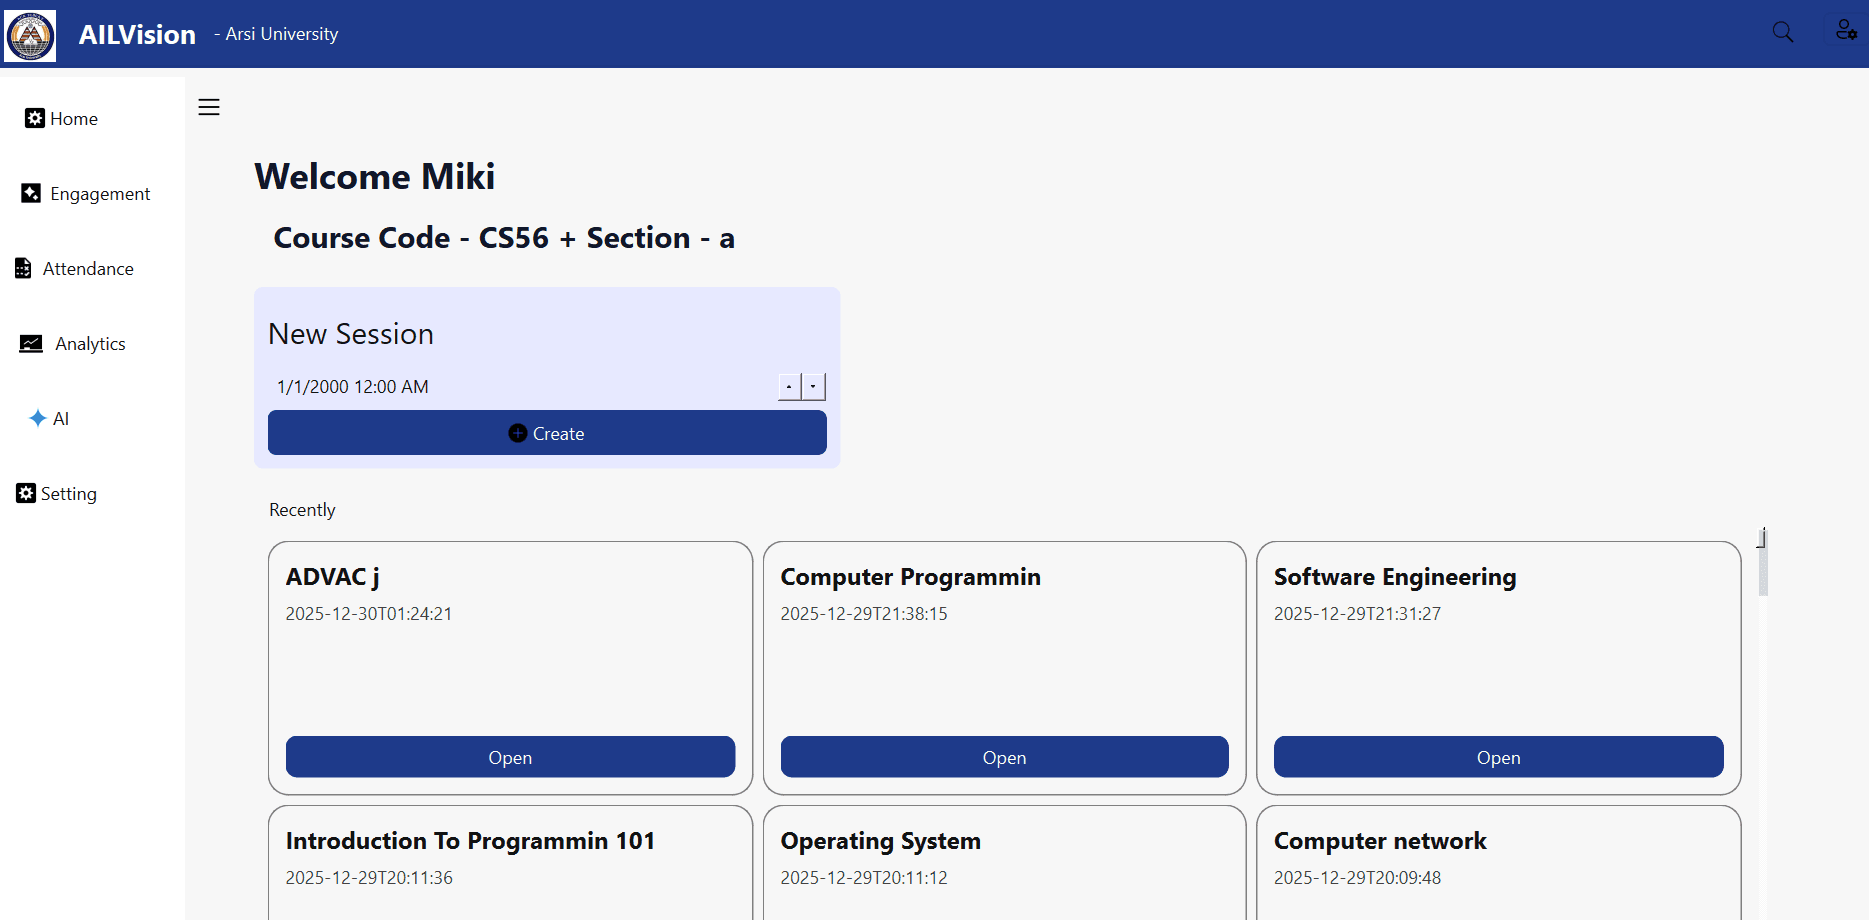1869x920 pixels.
Task: Open the search icon in header
Action: [1782, 32]
